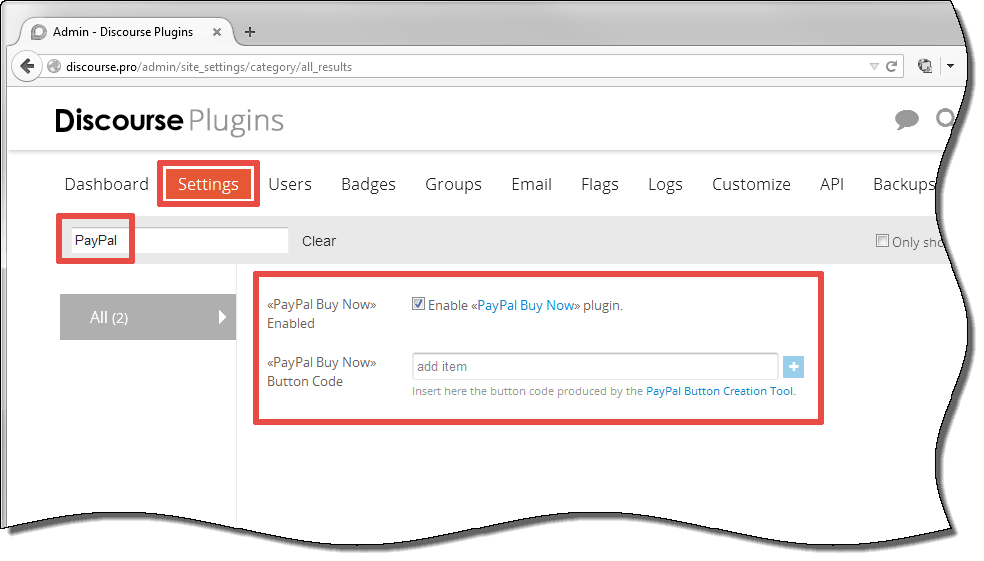Click the blue plus add item button
This screenshot has width=984, height=561.
pyautogui.click(x=793, y=367)
